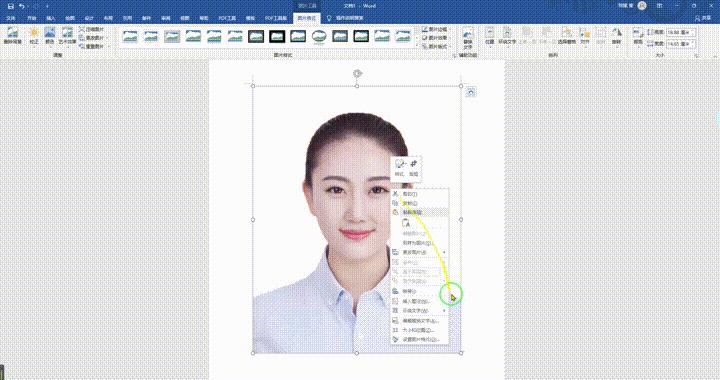Switch to the Insert tab
720x380 pixels.
click(x=51, y=18)
